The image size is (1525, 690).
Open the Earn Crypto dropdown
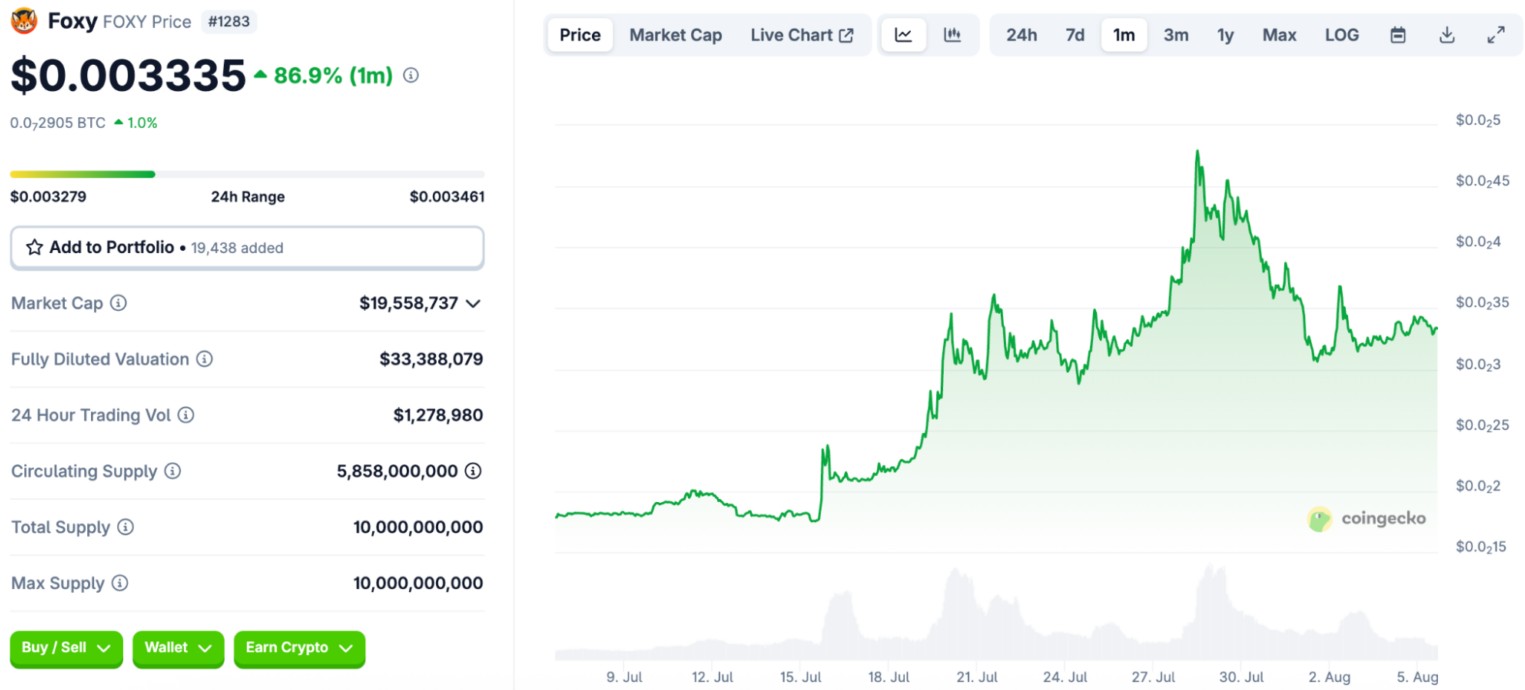(299, 648)
